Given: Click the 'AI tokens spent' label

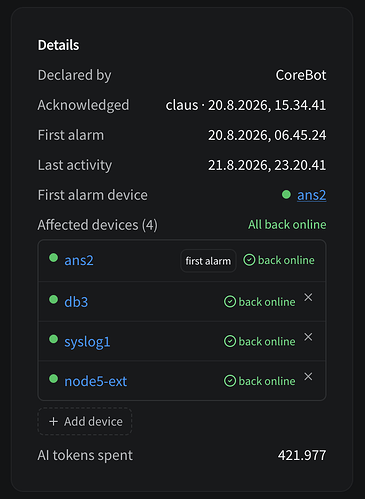Looking at the screenshot, I should [x=85, y=455].
